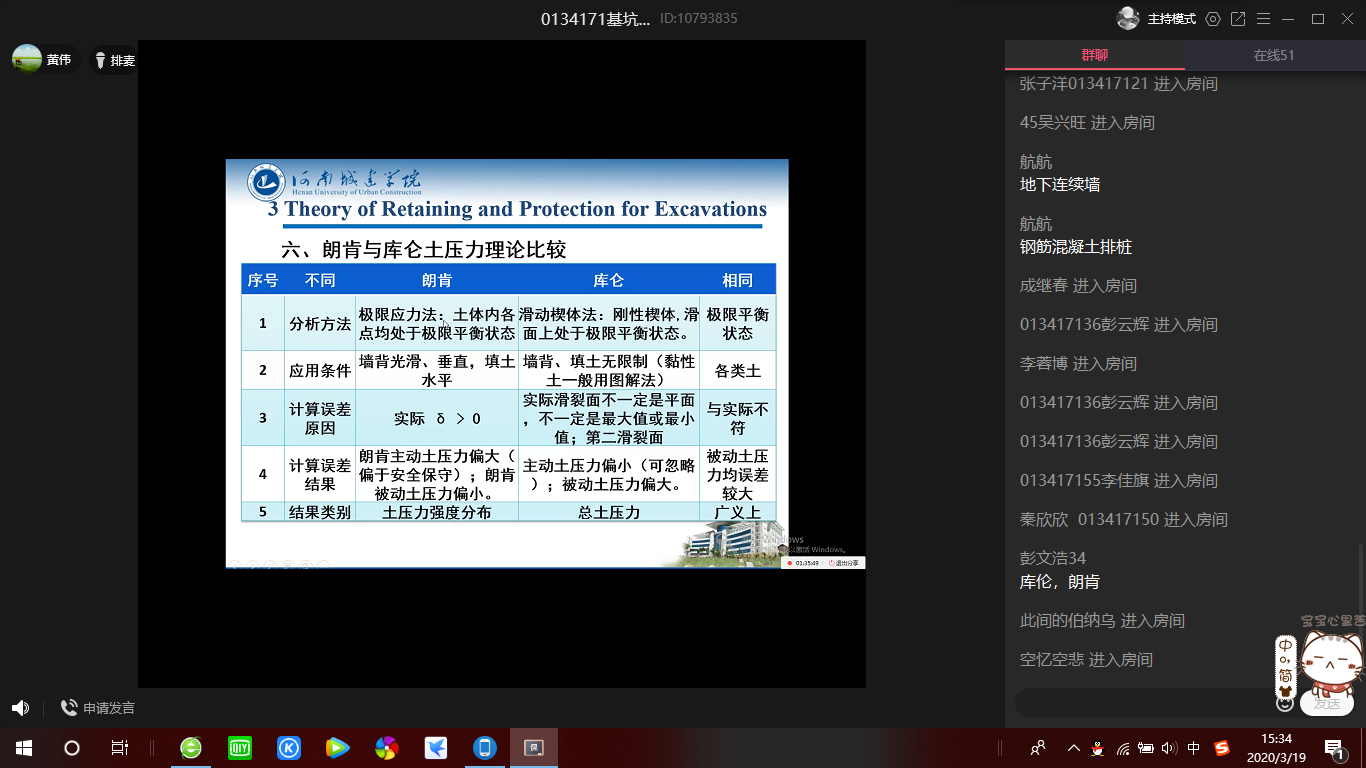Image resolution: width=1366 pixels, height=768 pixels.
Task: Click the pop-out window icon in title bar
Action: tap(1238, 19)
